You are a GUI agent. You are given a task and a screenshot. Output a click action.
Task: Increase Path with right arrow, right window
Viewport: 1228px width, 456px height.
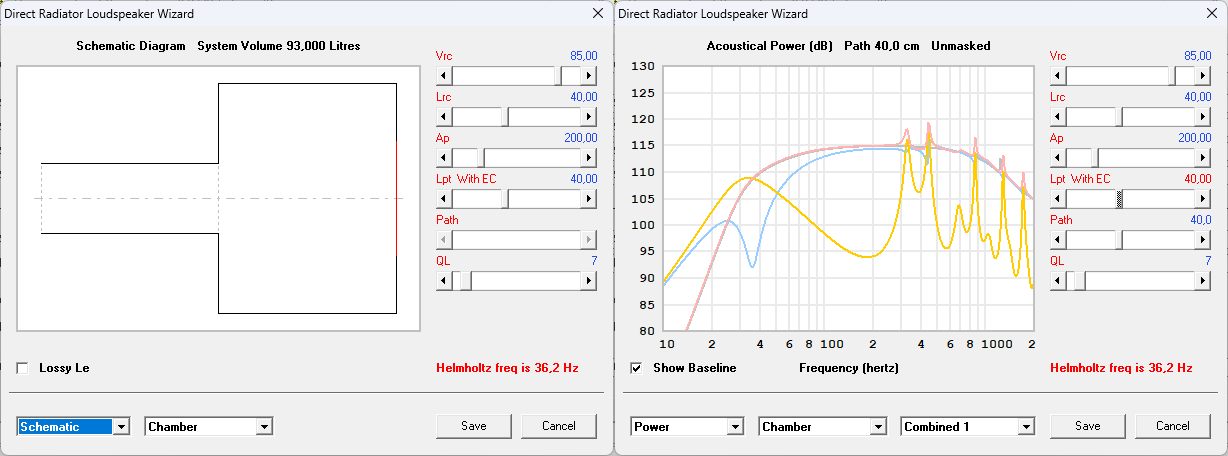(x=1203, y=240)
